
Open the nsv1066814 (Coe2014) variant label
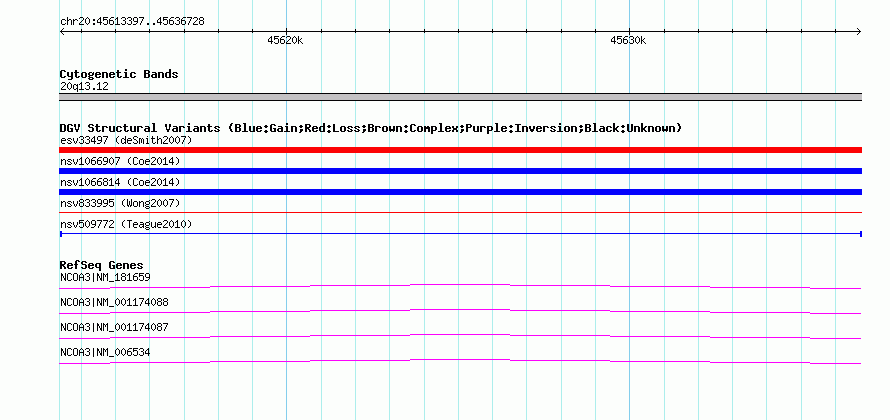(x=120, y=182)
